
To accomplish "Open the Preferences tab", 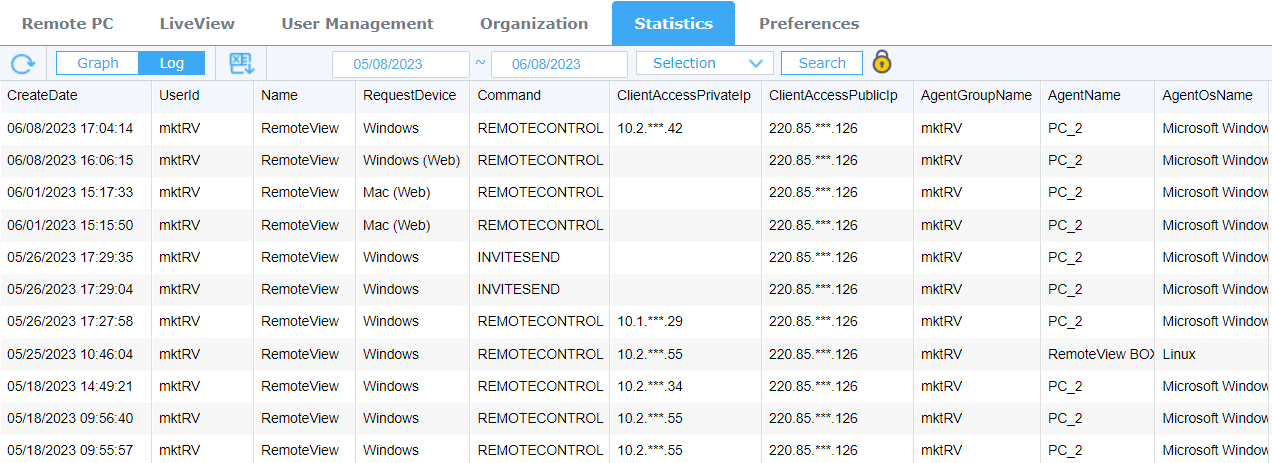I will [809, 23].
